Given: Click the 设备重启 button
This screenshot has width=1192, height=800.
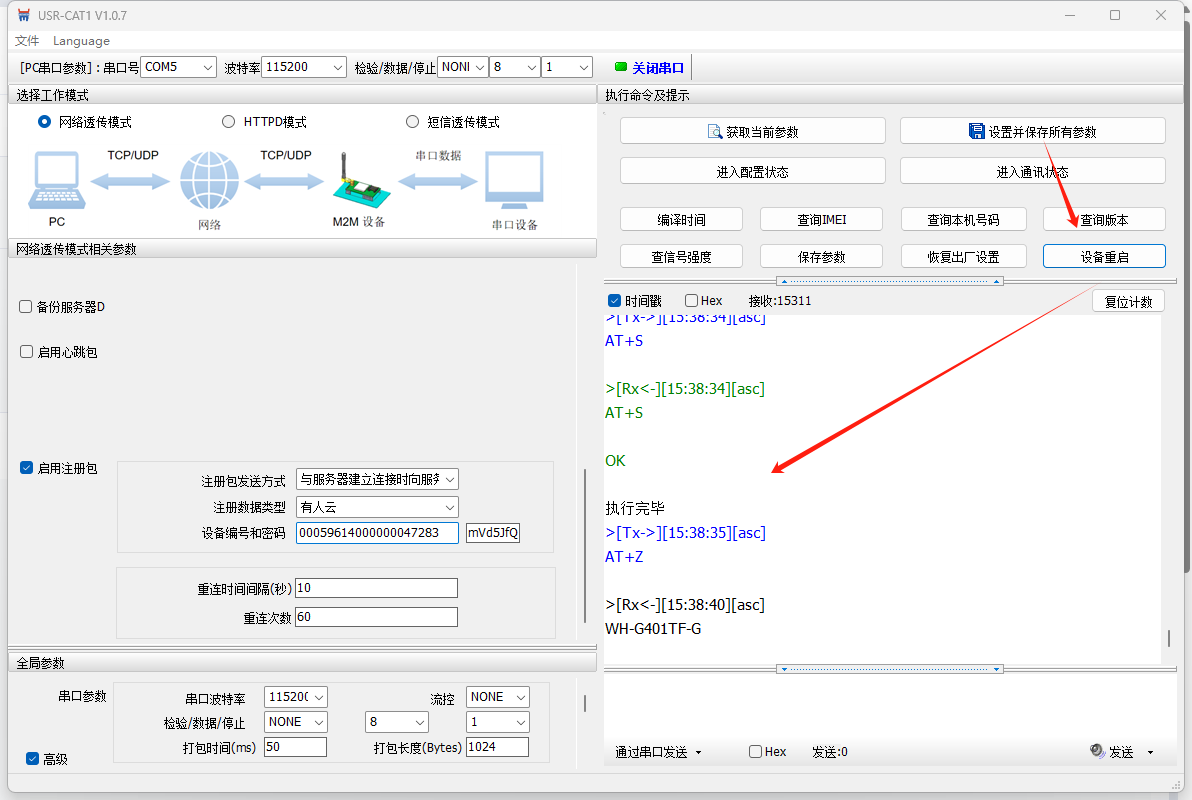Looking at the screenshot, I should pyautogui.click(x=1104, y=257).
